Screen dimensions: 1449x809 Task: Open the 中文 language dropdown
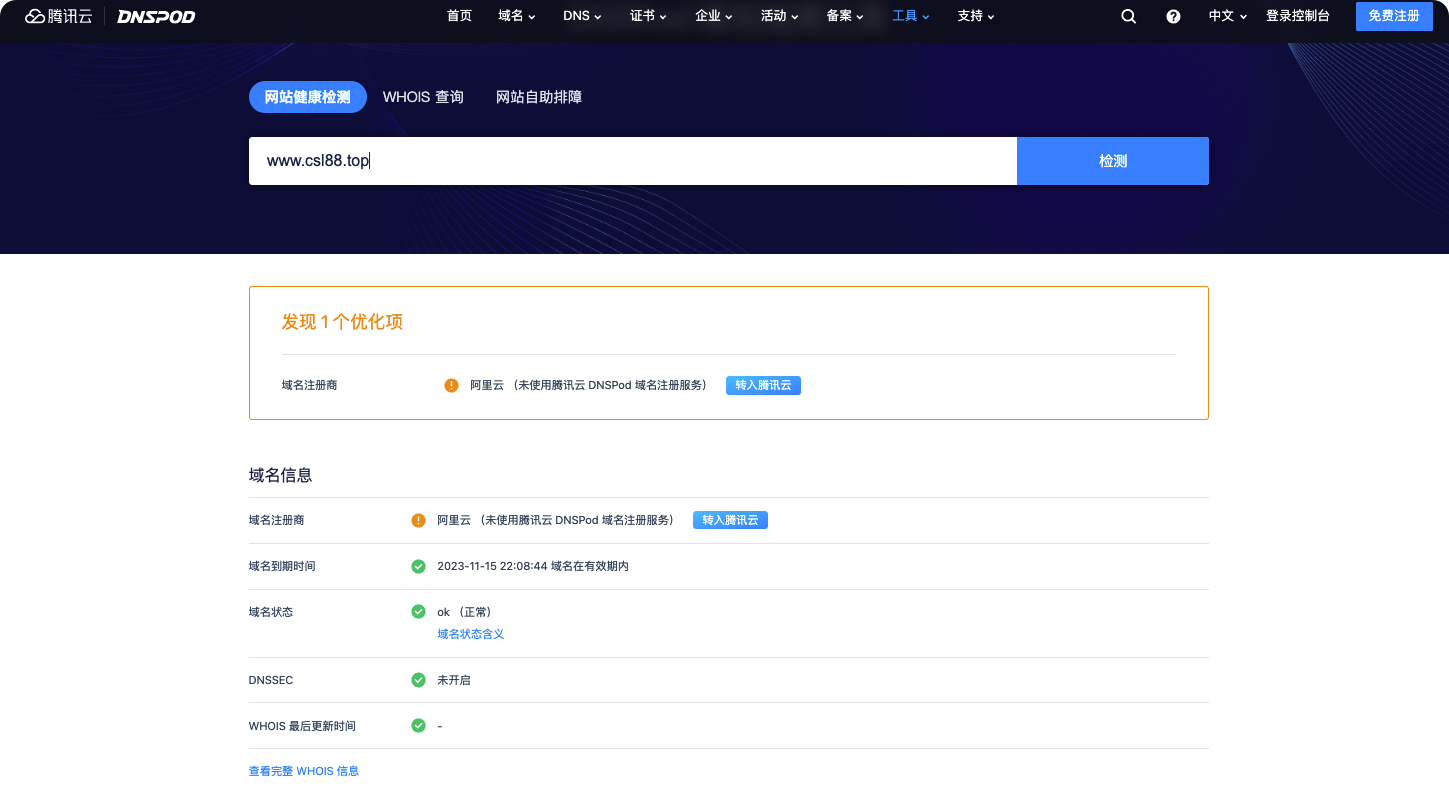tap(1227, 16)
